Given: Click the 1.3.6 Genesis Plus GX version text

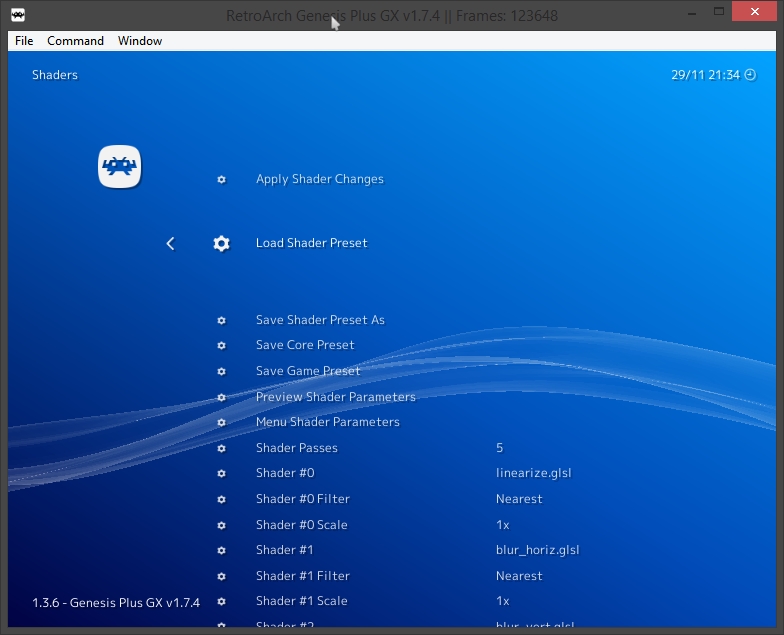Looking at the screenshot, I should [116, 603].
